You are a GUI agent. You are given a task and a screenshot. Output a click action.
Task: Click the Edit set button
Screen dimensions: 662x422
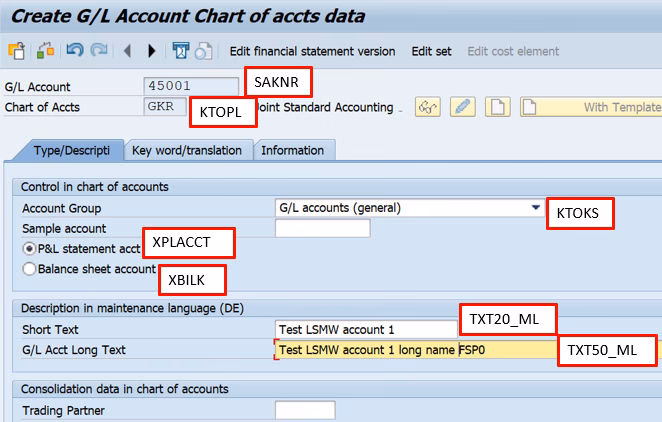click(431, 51)
